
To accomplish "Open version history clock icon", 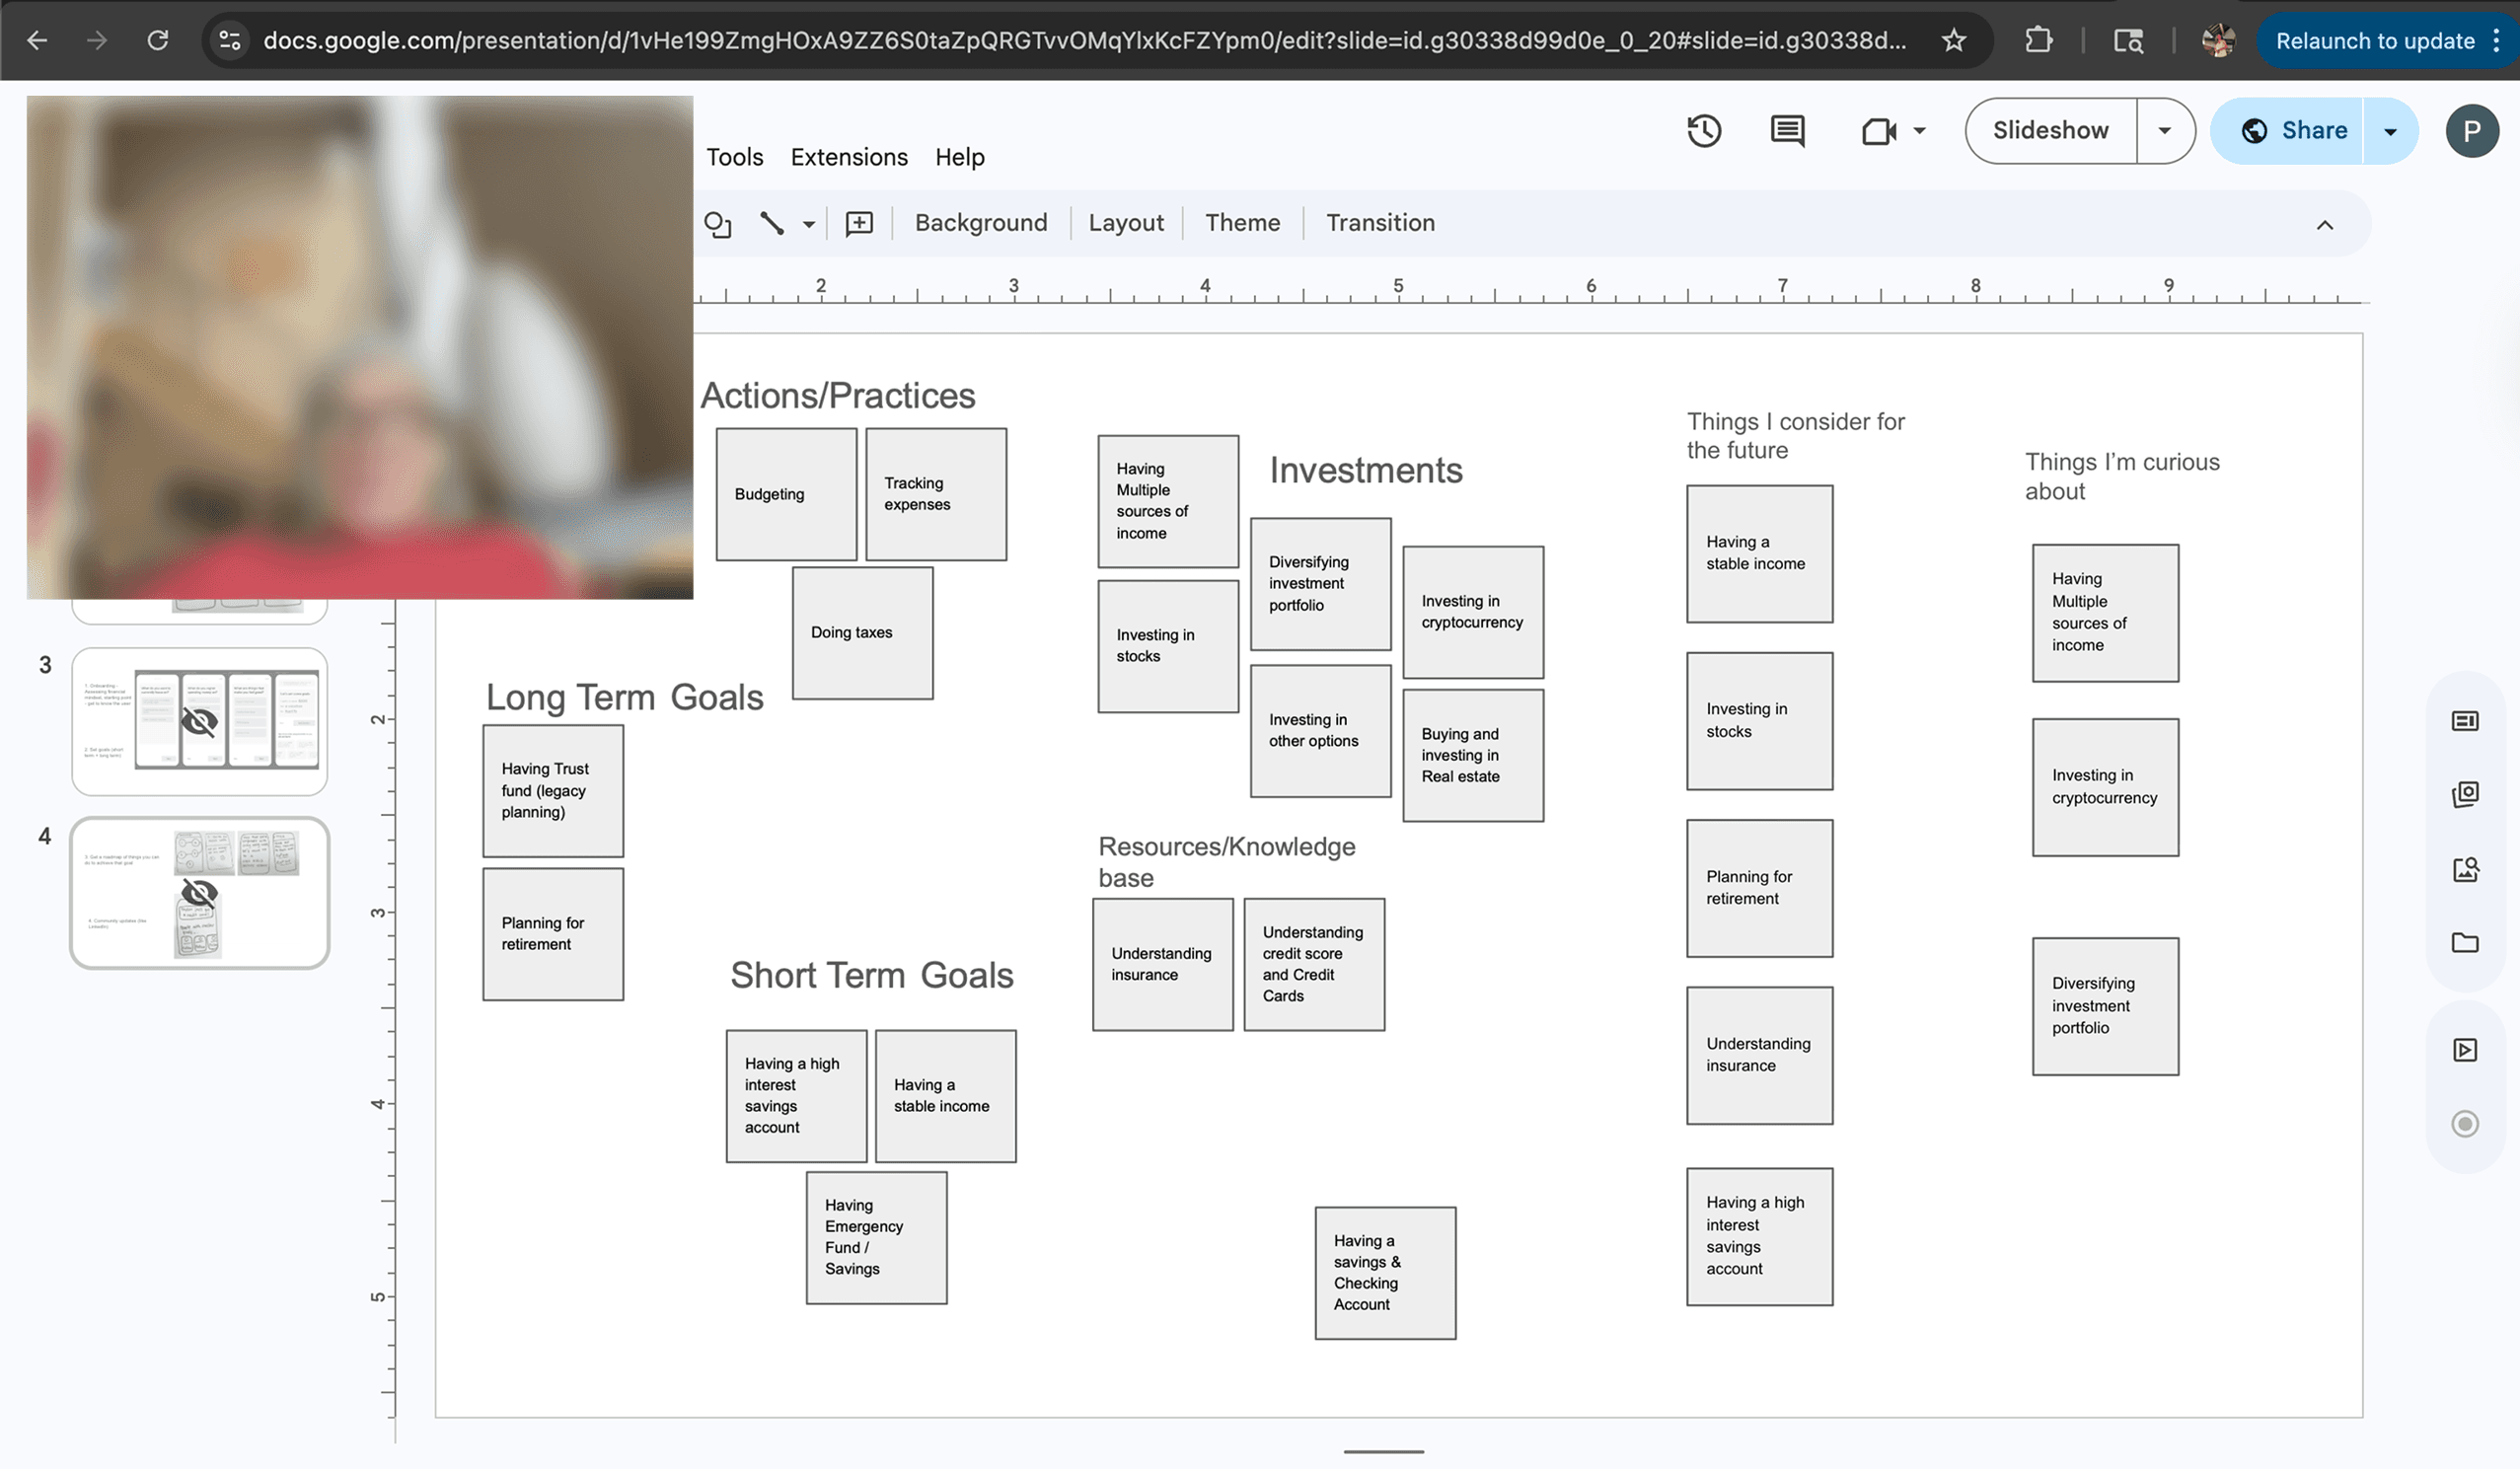I will coord(1704,131).
